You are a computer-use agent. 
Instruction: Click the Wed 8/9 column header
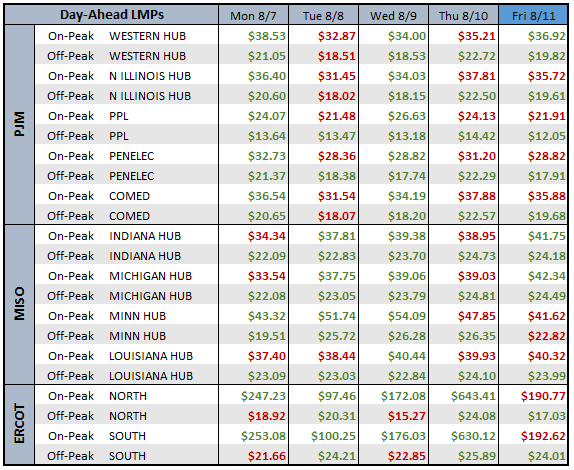coord(394,16)
